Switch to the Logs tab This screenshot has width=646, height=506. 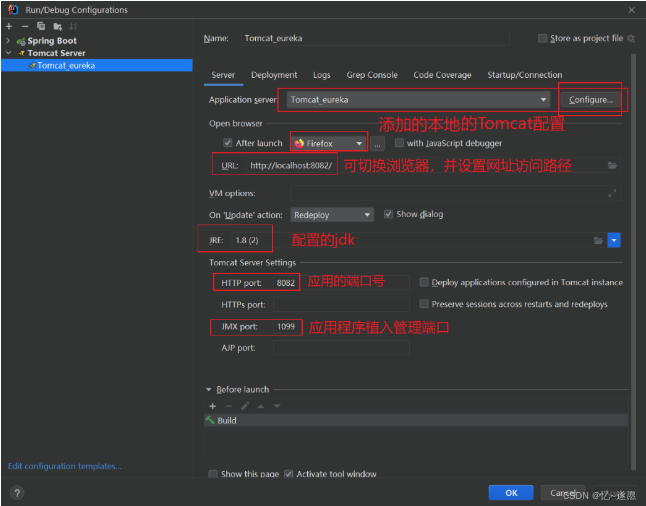(x=321, y=75)
